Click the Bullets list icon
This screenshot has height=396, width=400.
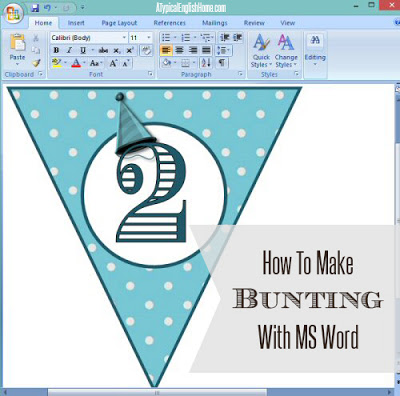pyautogui.click(x=166, y=37)
